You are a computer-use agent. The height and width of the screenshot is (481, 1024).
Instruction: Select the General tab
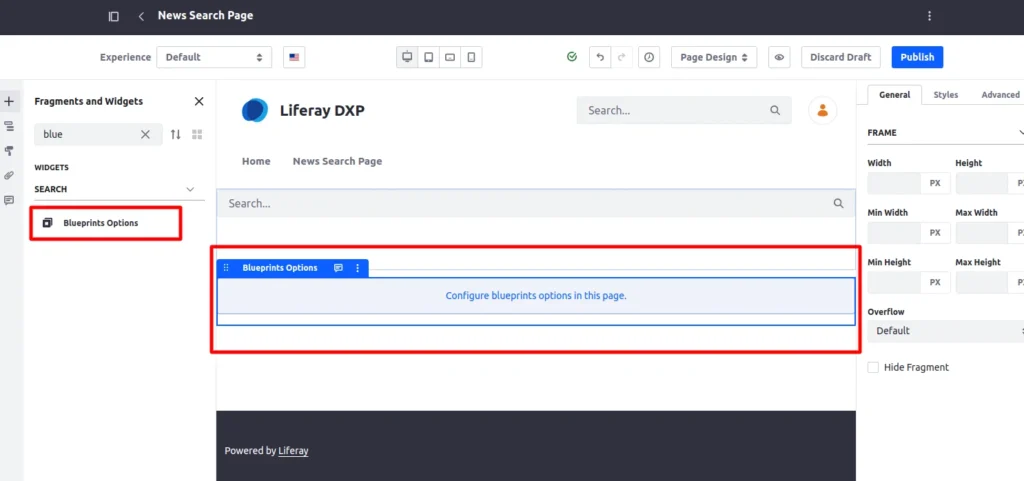[895, 95]
